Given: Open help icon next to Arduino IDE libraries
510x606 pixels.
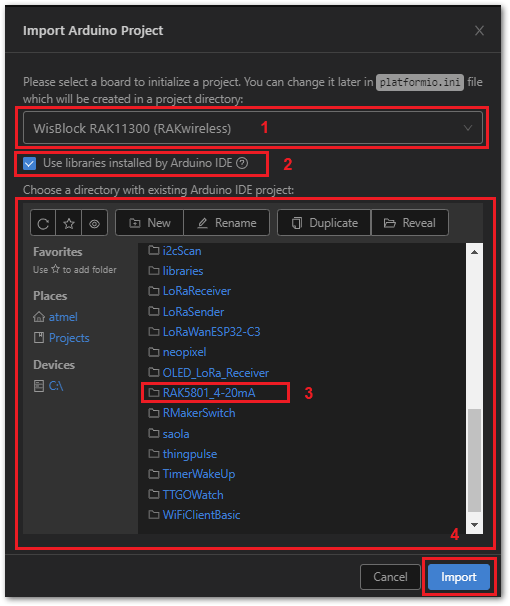Looking at the screenshot, I should [x=242, y=163].
